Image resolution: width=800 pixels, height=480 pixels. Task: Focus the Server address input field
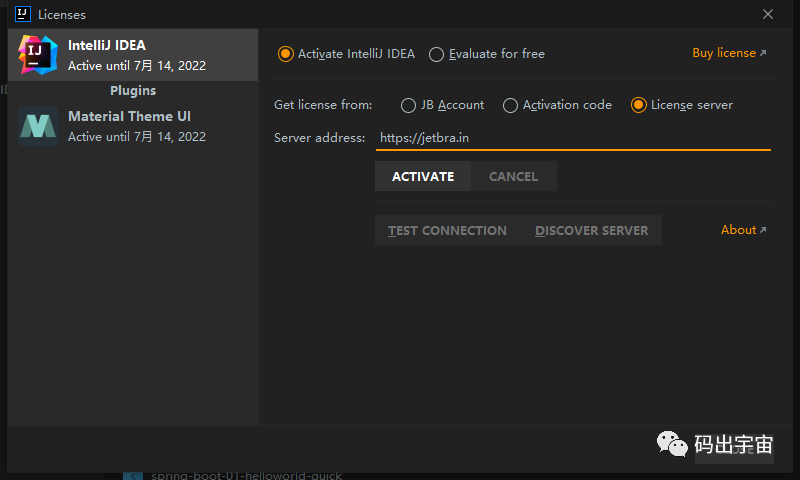click(x=573, y=138)
